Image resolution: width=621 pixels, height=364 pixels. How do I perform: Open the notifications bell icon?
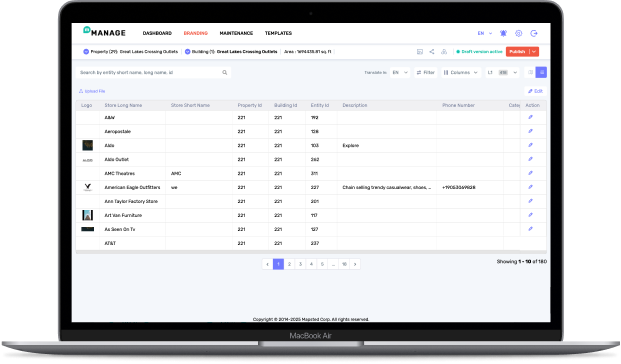point(503,33)
